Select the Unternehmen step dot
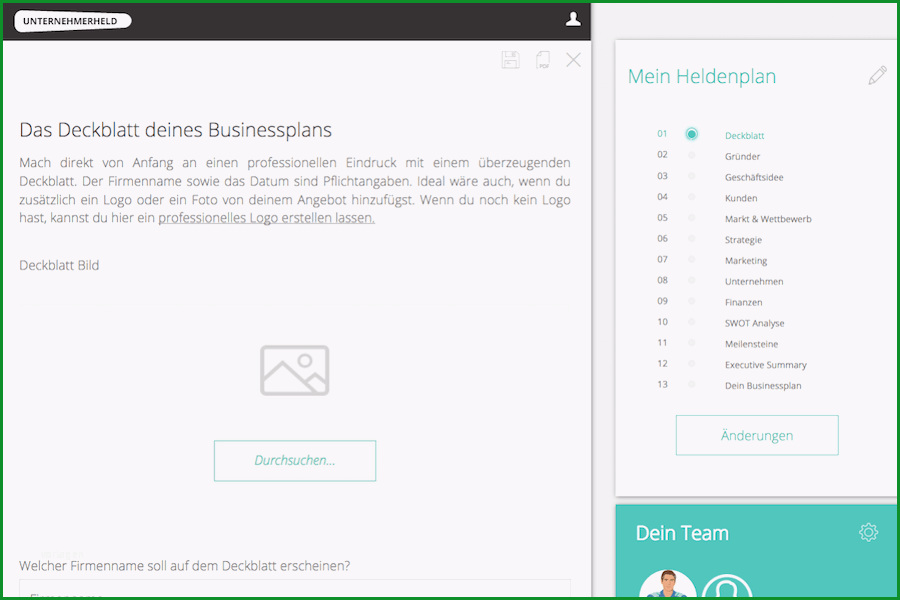 692,280
